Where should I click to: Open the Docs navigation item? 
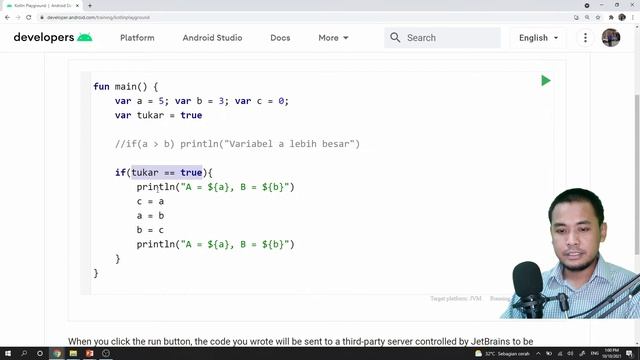coord(280,38)
